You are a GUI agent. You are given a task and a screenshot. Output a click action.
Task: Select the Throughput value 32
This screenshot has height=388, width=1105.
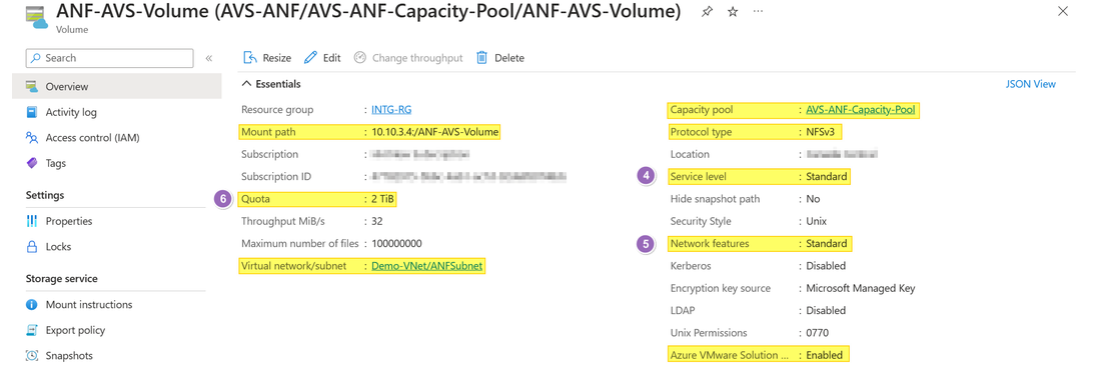(x=377, y=221)
